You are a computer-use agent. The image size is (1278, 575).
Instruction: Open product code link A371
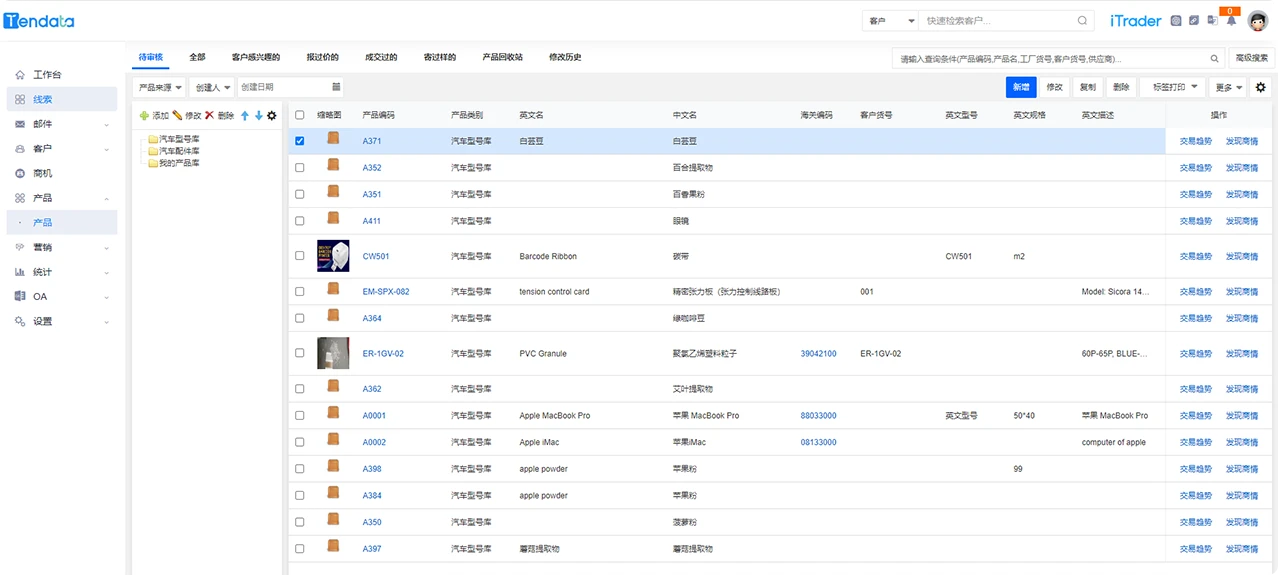pos(372,141)
